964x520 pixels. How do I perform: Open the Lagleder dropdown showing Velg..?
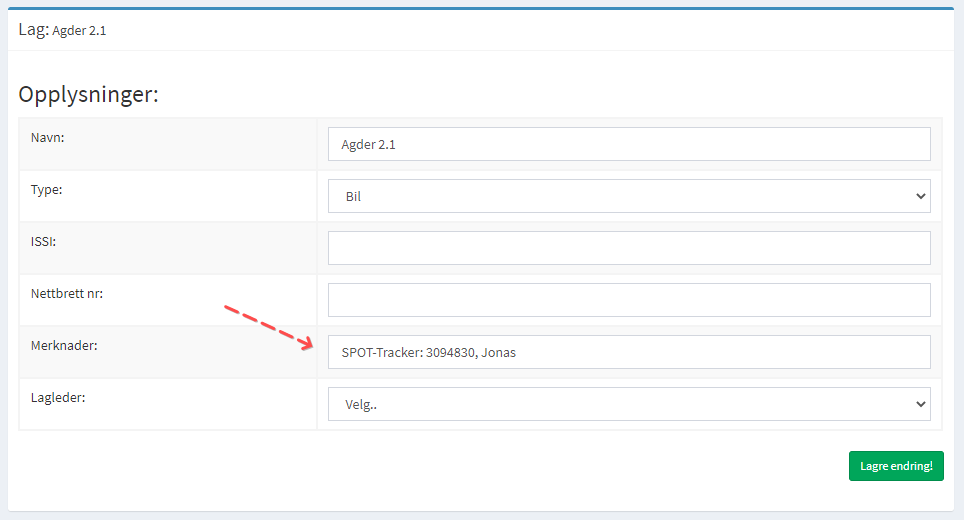628,404
